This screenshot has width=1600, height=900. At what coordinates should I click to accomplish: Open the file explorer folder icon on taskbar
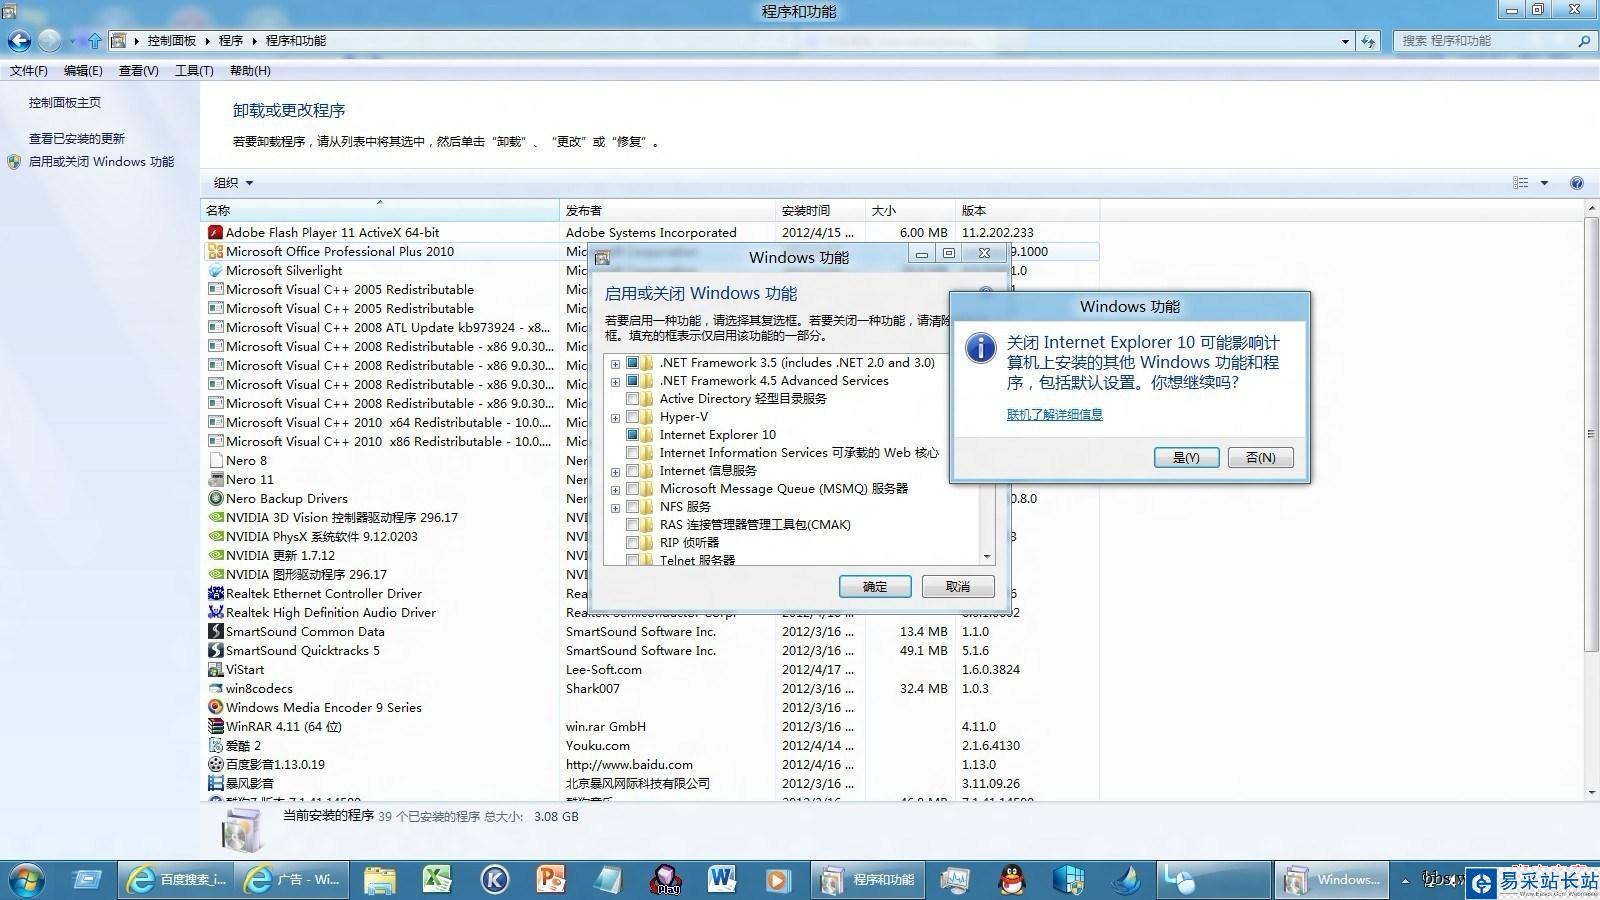[380, 880]
